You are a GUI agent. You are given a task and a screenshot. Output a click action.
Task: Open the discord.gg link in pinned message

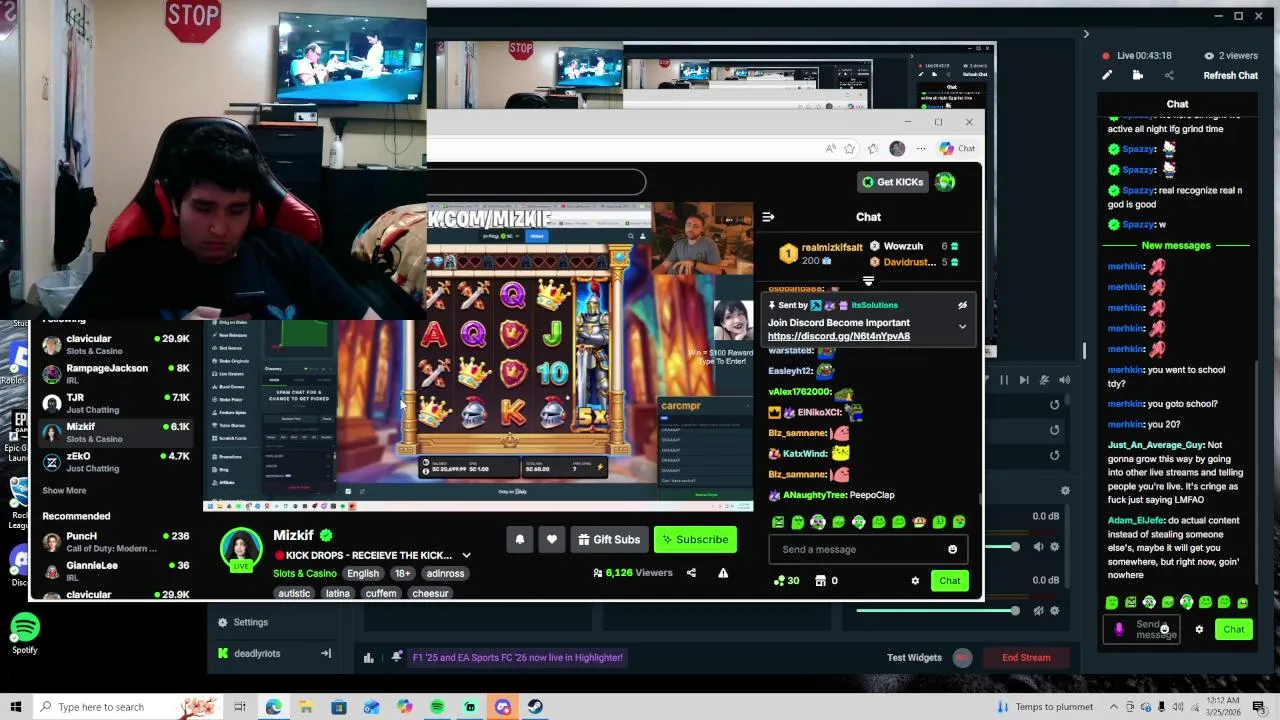839,336
